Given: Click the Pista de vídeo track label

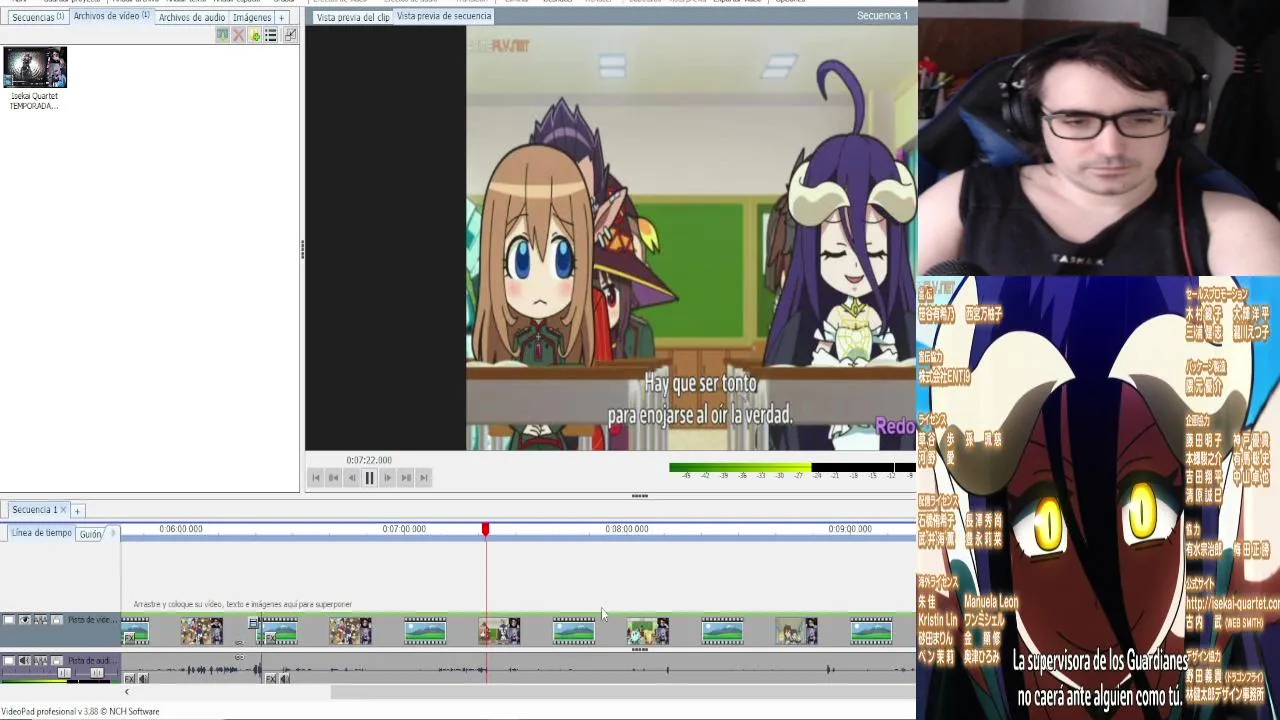Looking at the screenshot, I should coord(92,620).
